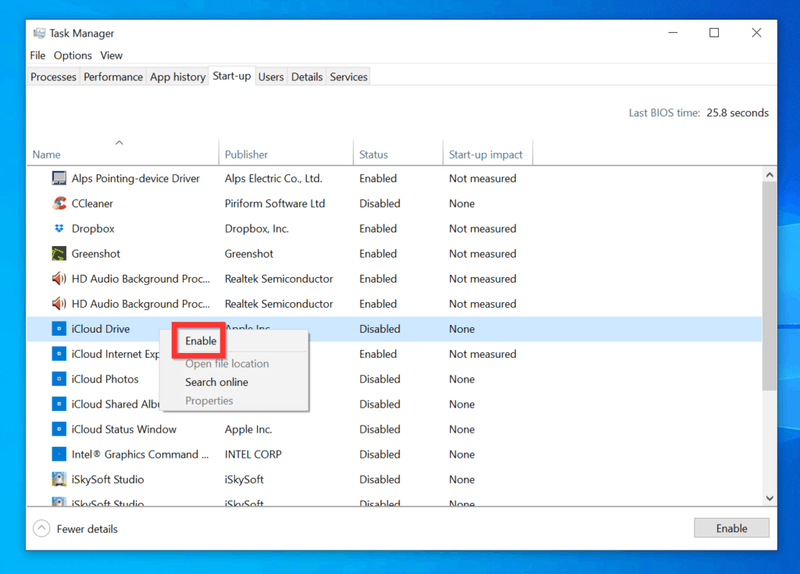Open the View menu

pos(111,55)
